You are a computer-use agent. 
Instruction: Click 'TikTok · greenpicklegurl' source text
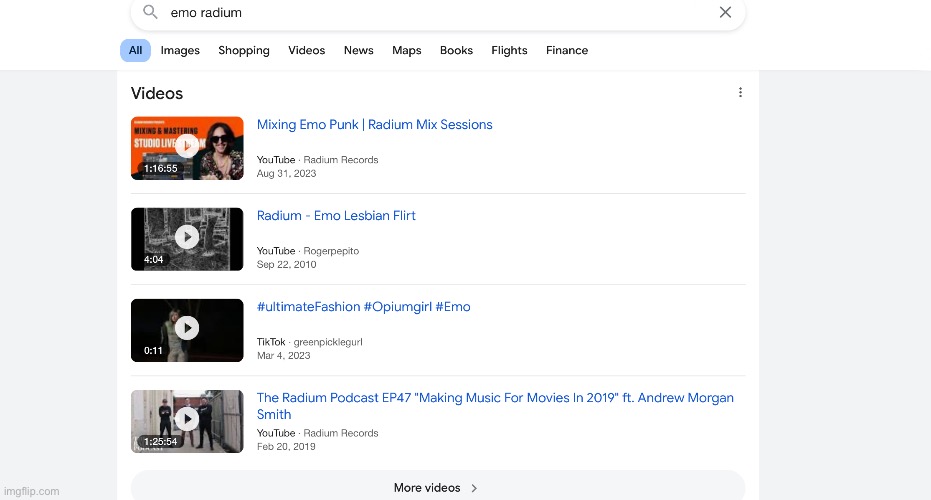309,342
